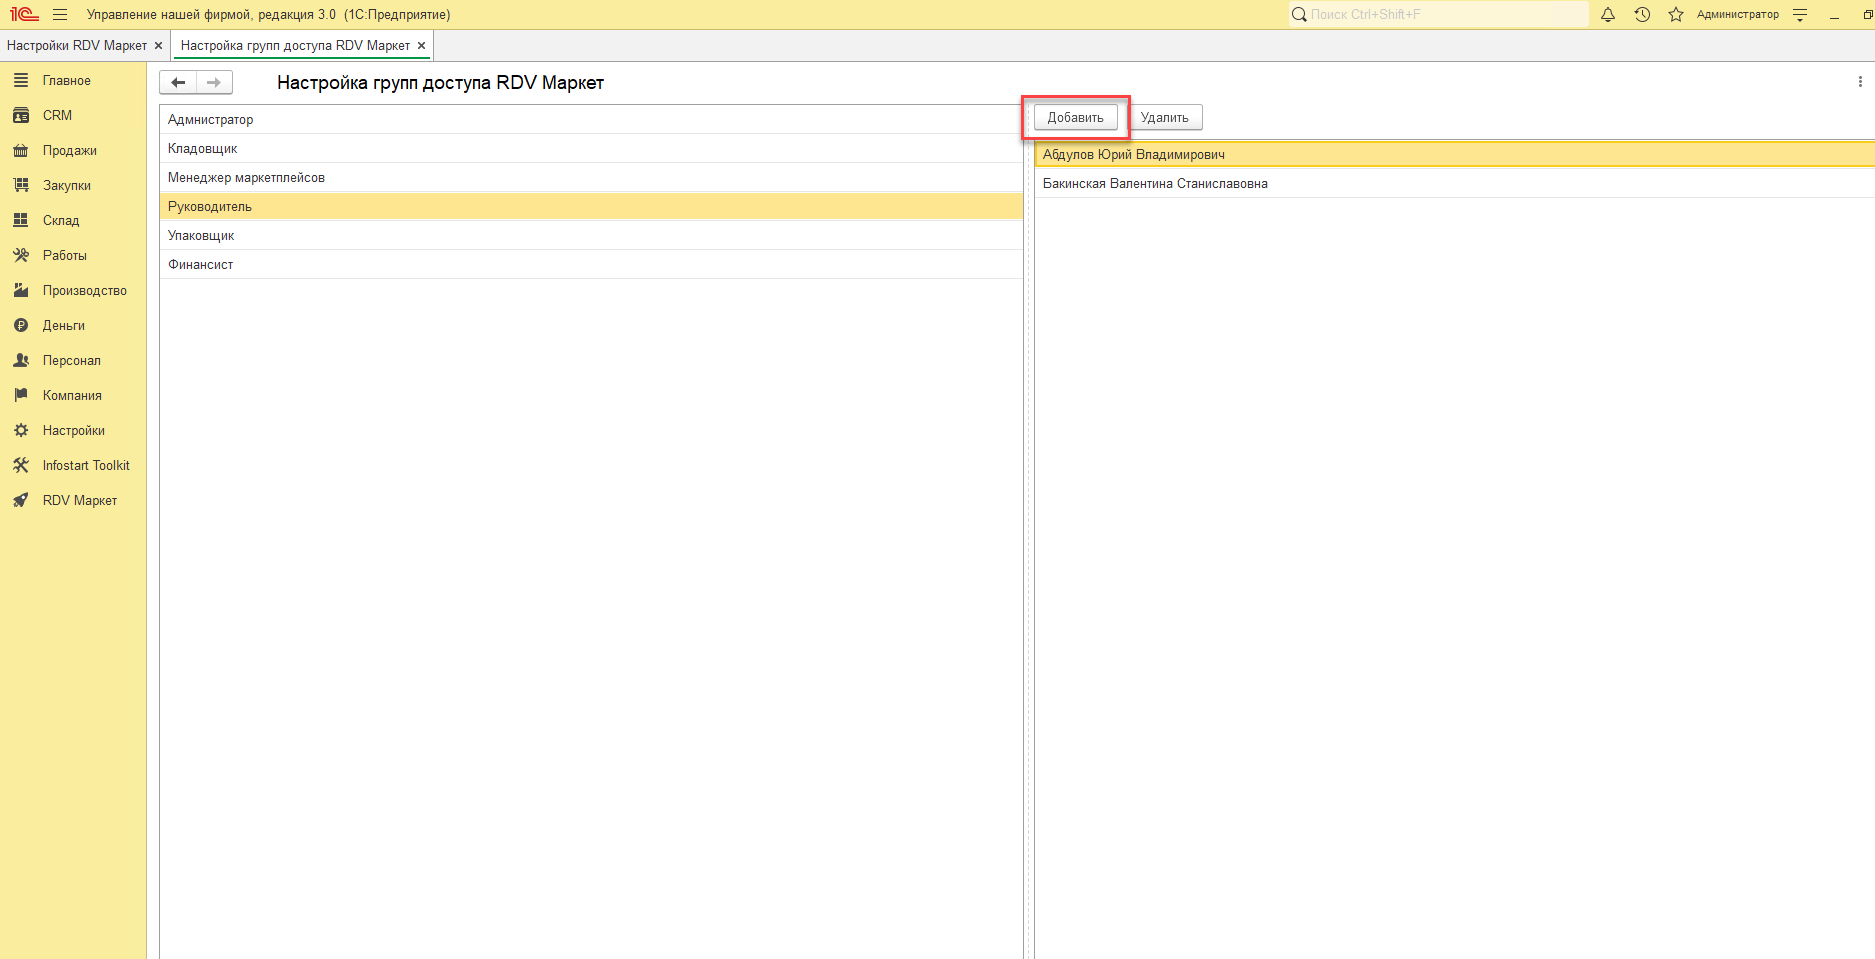Click the Компания flag icon

click(21, 395)
